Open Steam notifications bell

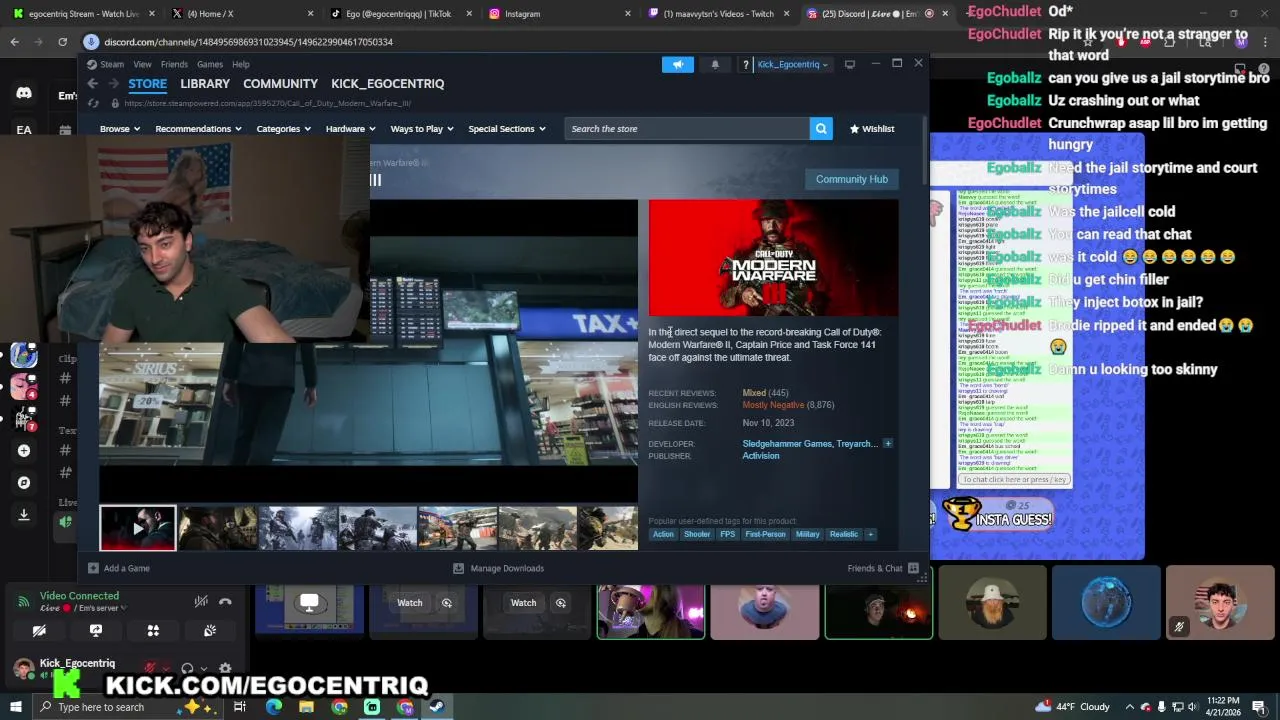tap(715, 64)
